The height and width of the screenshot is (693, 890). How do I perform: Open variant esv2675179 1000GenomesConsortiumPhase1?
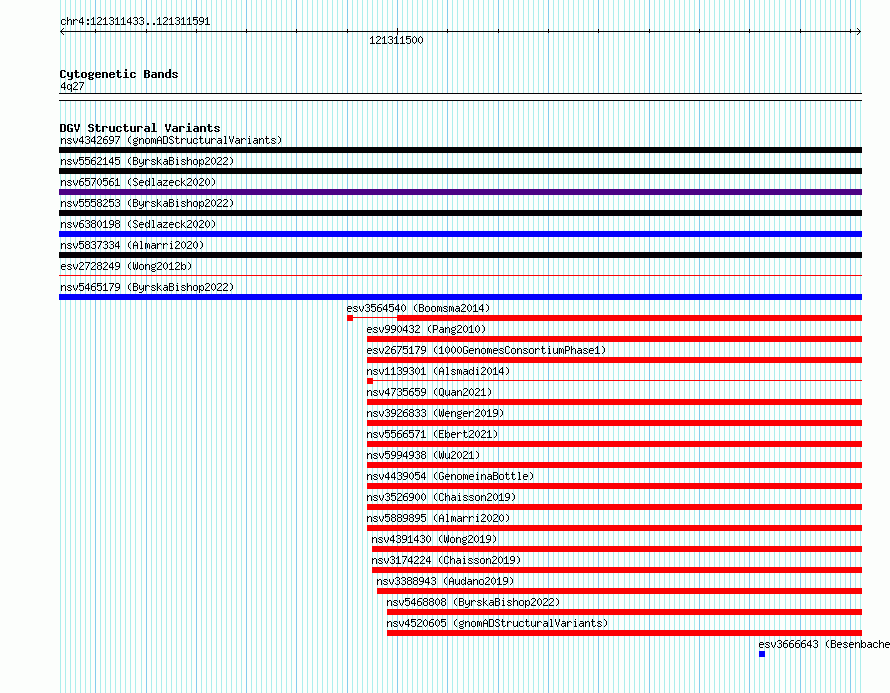(x=486, y=350)
